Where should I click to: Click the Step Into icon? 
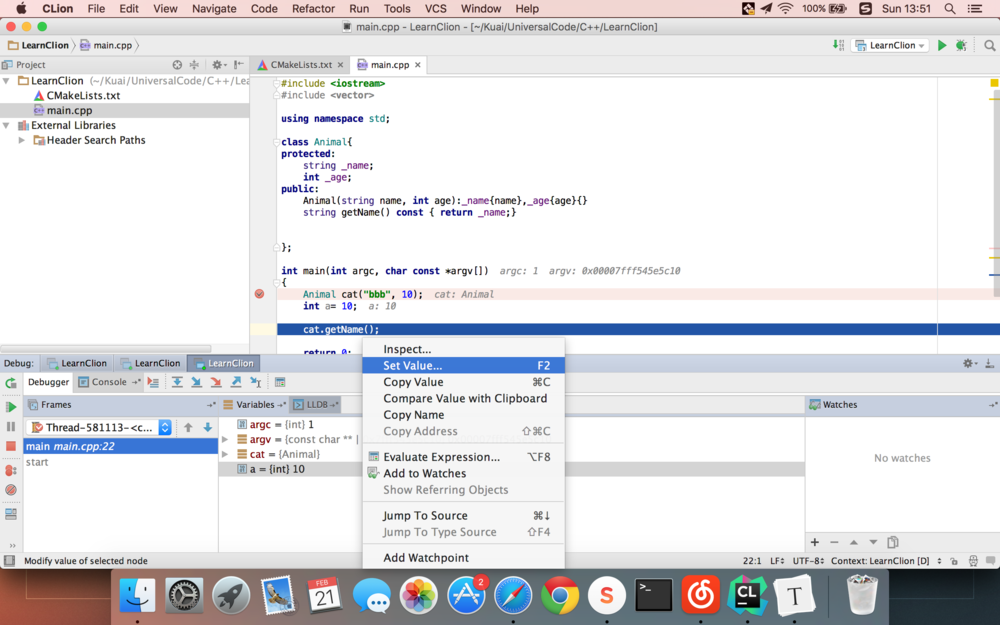[196, 382]
